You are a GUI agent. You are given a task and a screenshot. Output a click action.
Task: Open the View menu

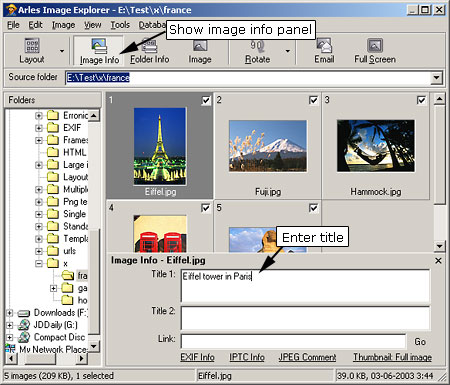(92, 25)
